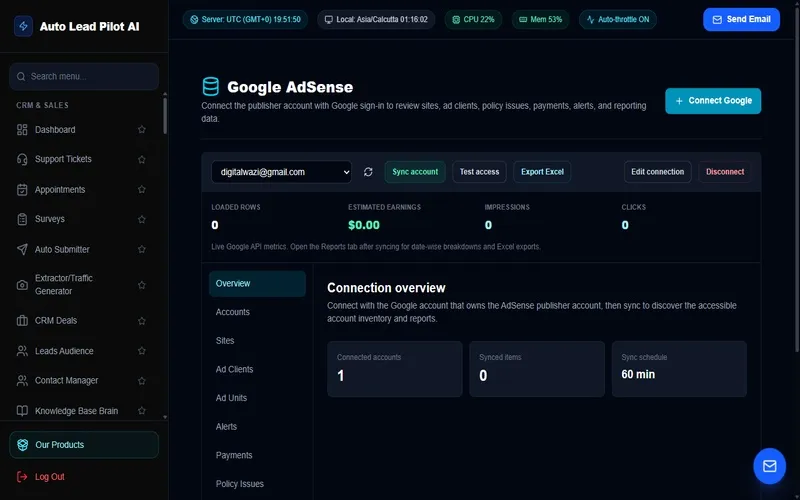Click the Extractor/Traffic Generator camera icon
The width and height of the screenshot is (800, 500).
[x=22, y=285]
